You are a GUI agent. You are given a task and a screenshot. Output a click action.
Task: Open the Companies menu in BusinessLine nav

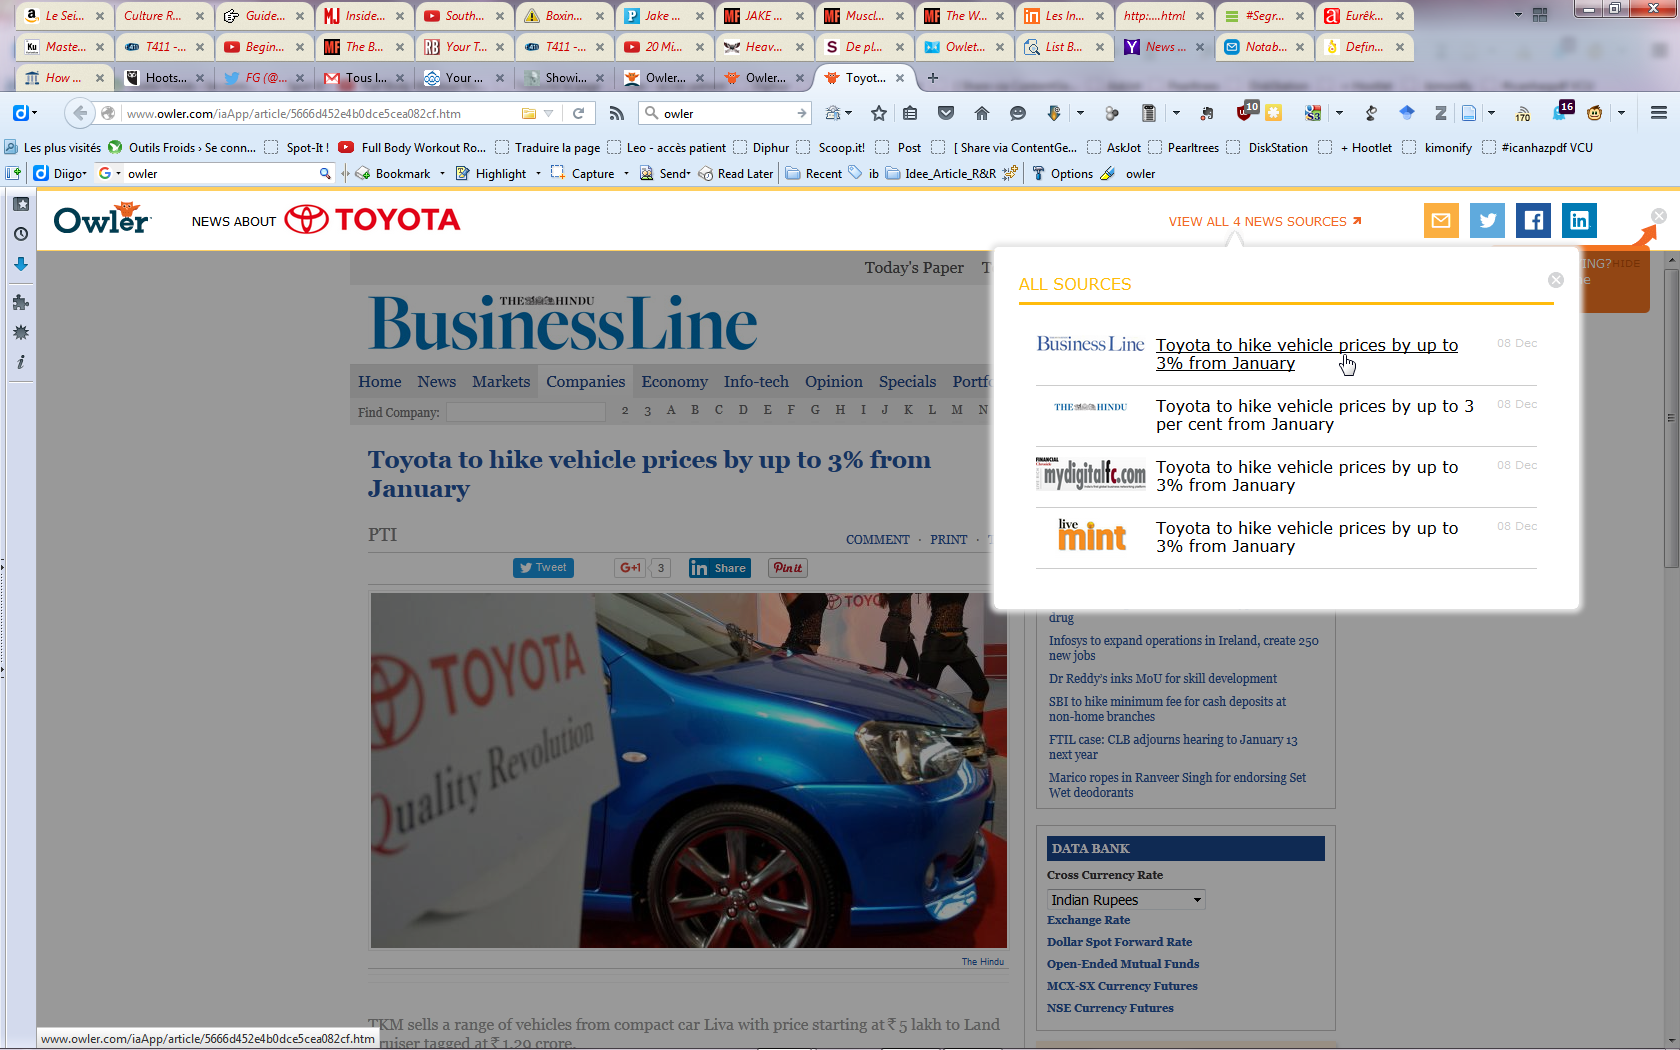[x=585, y=381]
